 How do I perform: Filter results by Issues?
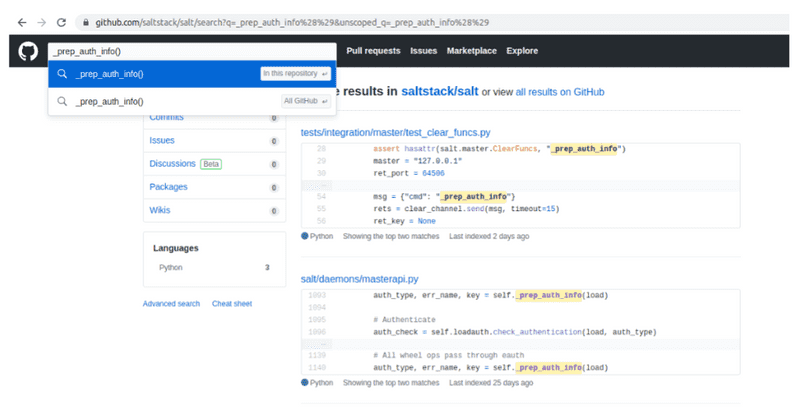[x=162, y=140]
